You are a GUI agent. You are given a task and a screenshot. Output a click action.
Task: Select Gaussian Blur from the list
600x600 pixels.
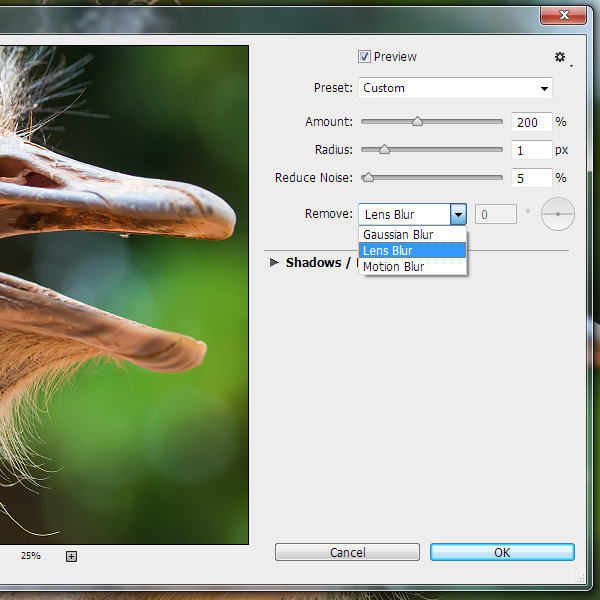398,235
